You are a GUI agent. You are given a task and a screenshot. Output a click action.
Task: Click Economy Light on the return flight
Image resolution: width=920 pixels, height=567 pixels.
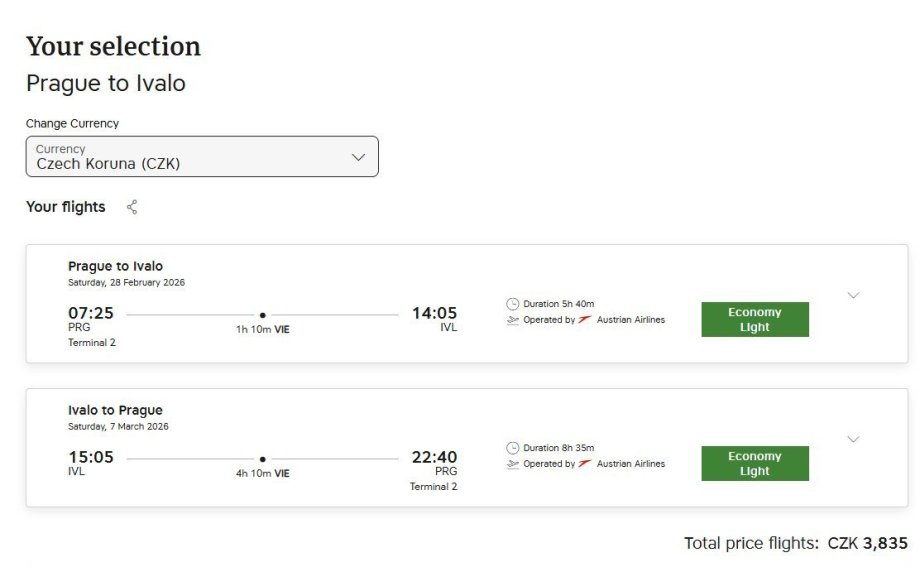point(755,464)
